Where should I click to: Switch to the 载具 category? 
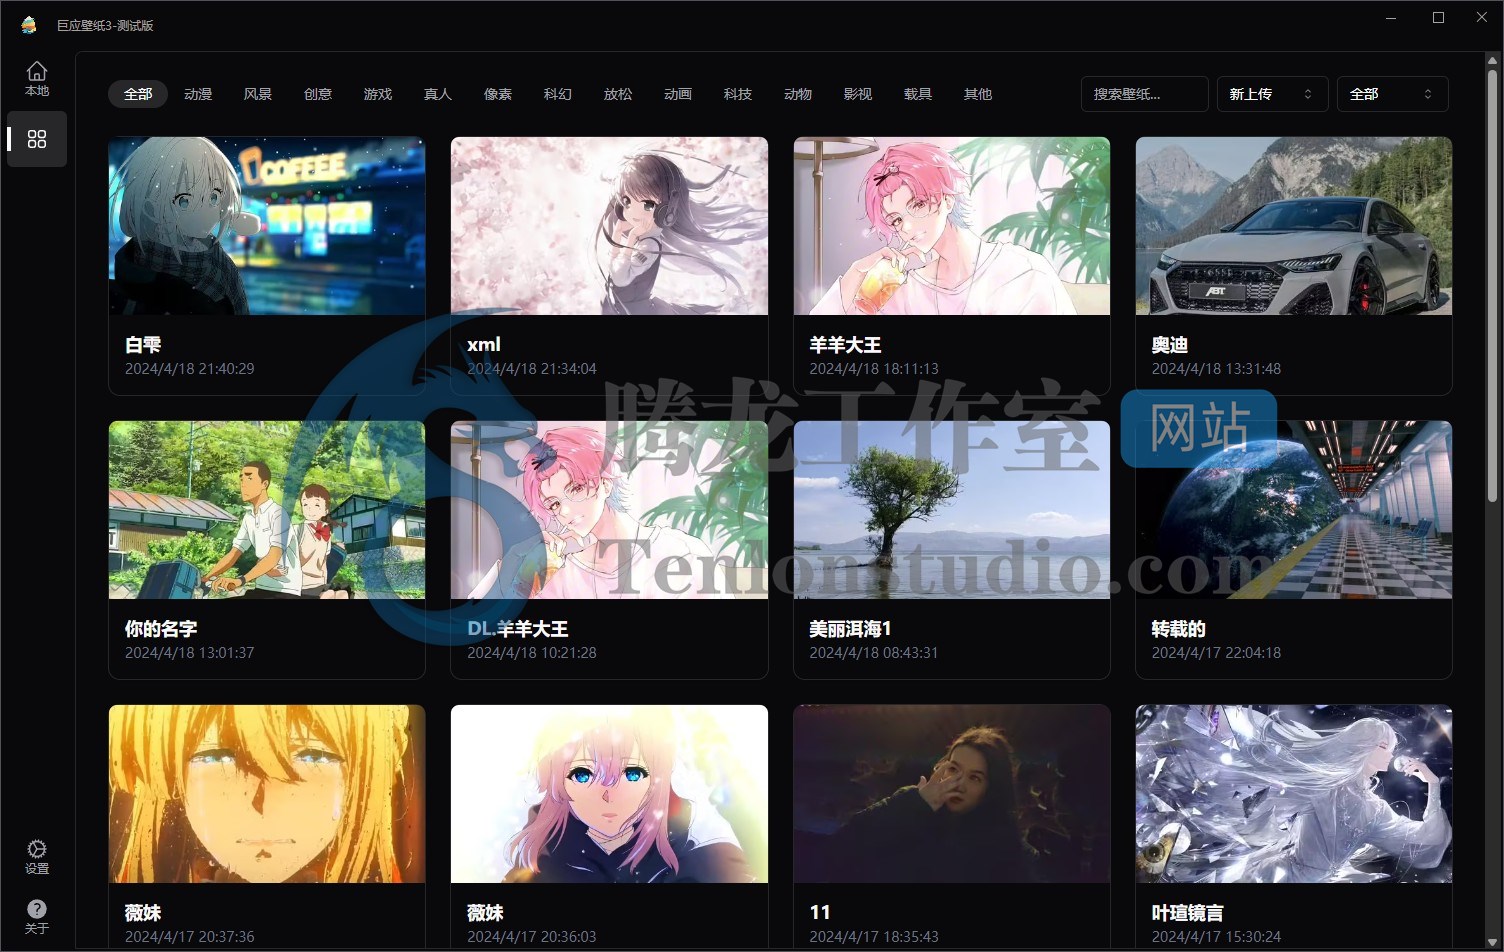coord(918,94)
